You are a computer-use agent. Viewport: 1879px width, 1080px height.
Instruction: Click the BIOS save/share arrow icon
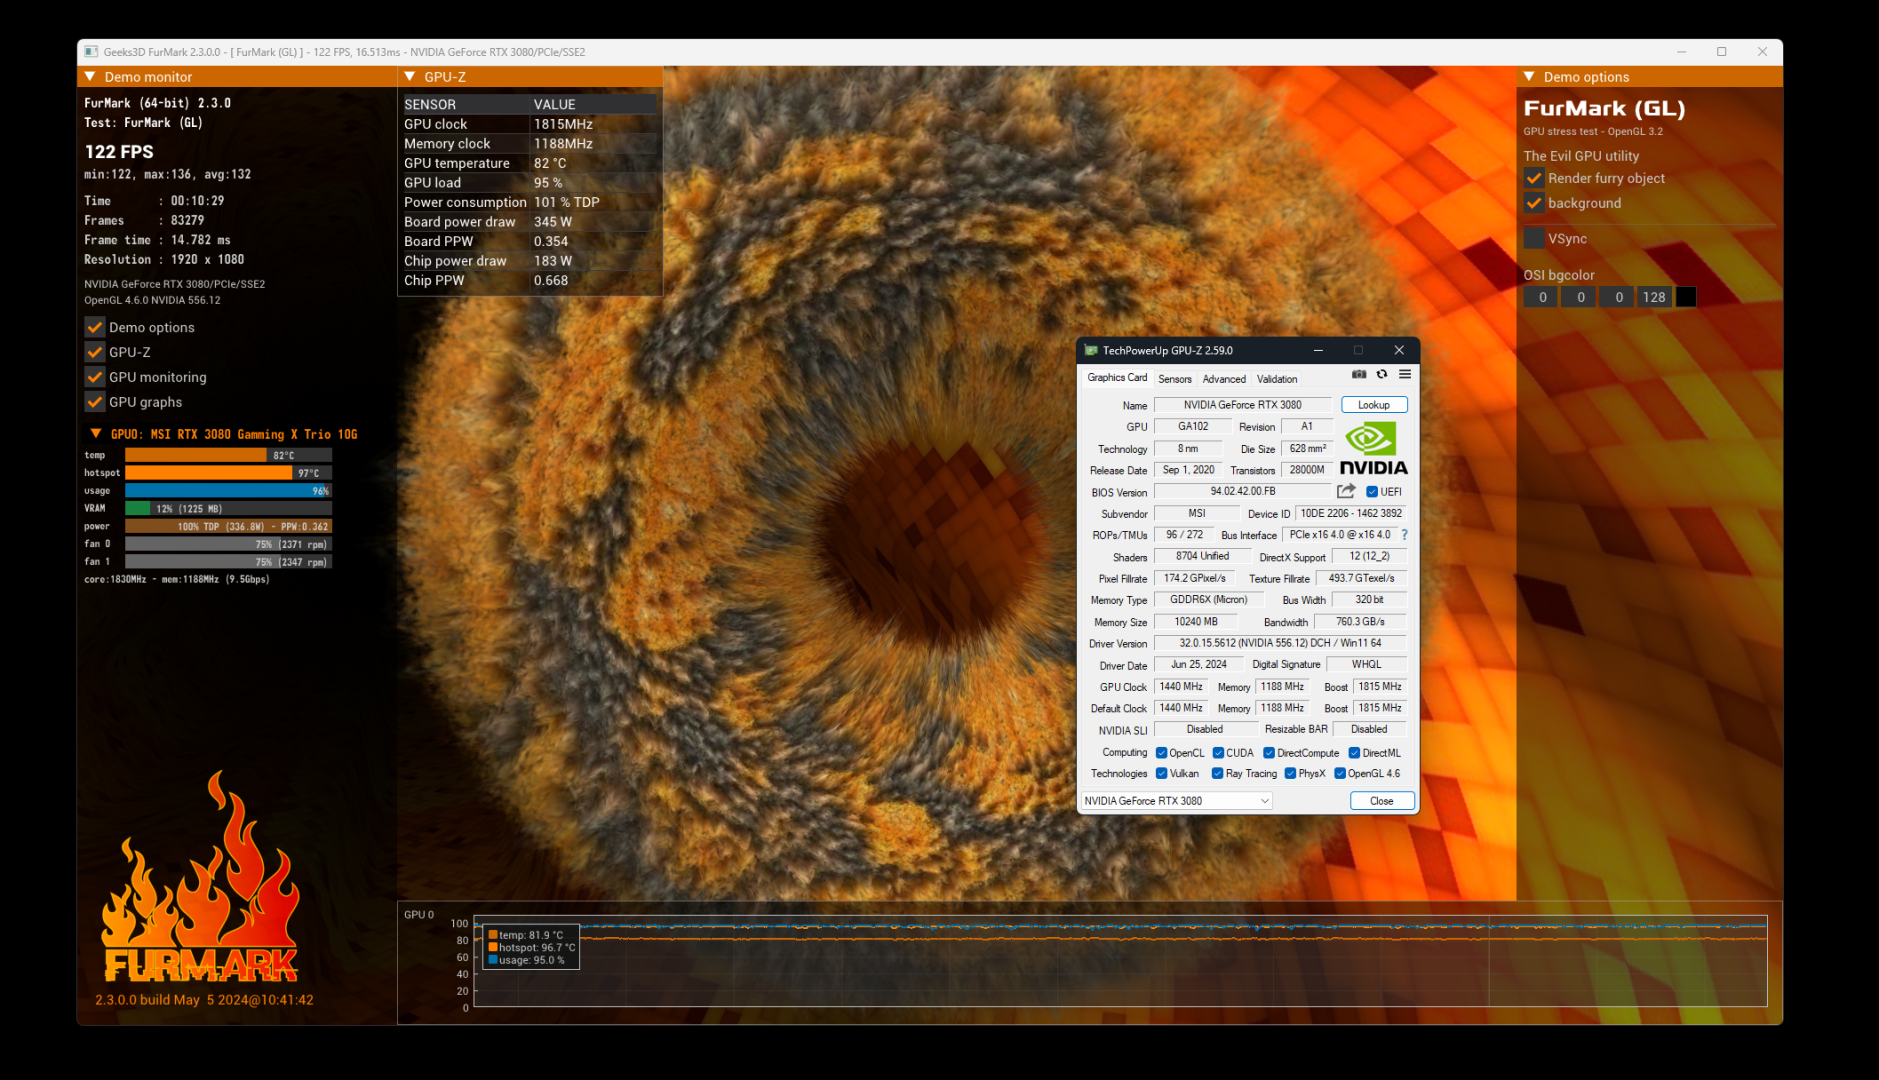[x=1346, y=491]
